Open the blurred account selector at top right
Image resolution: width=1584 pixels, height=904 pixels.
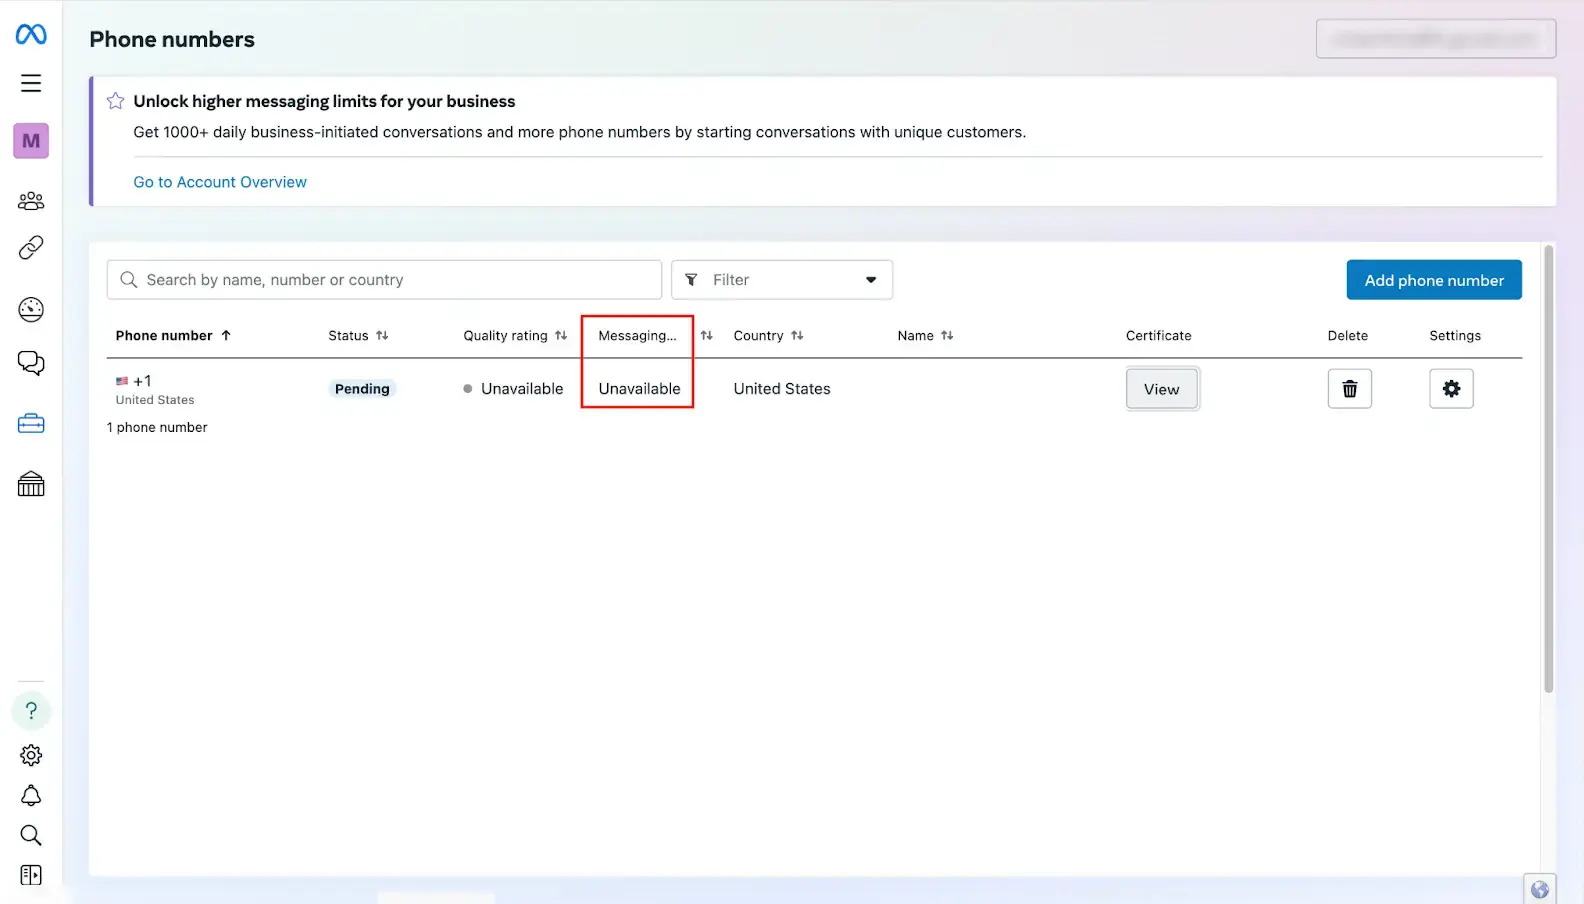click(x=1435, y=39)
